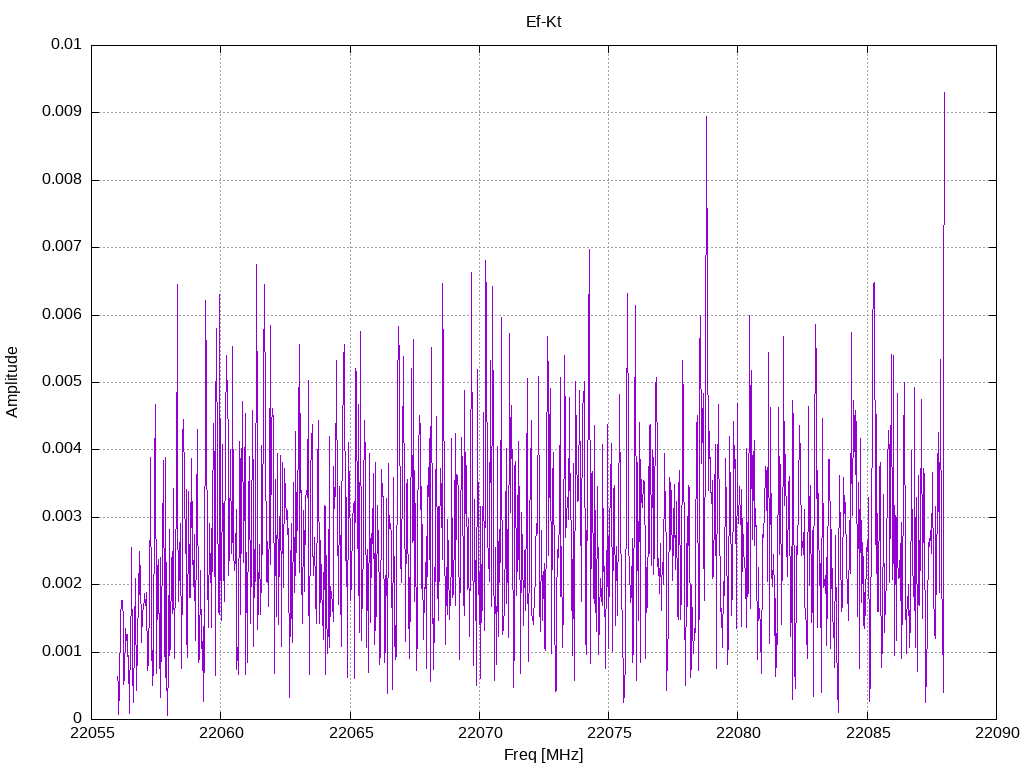The width and height of the screenshot is (1024, 768).
Task: Select the 22090 x-axis tick label
Action: 996,734
